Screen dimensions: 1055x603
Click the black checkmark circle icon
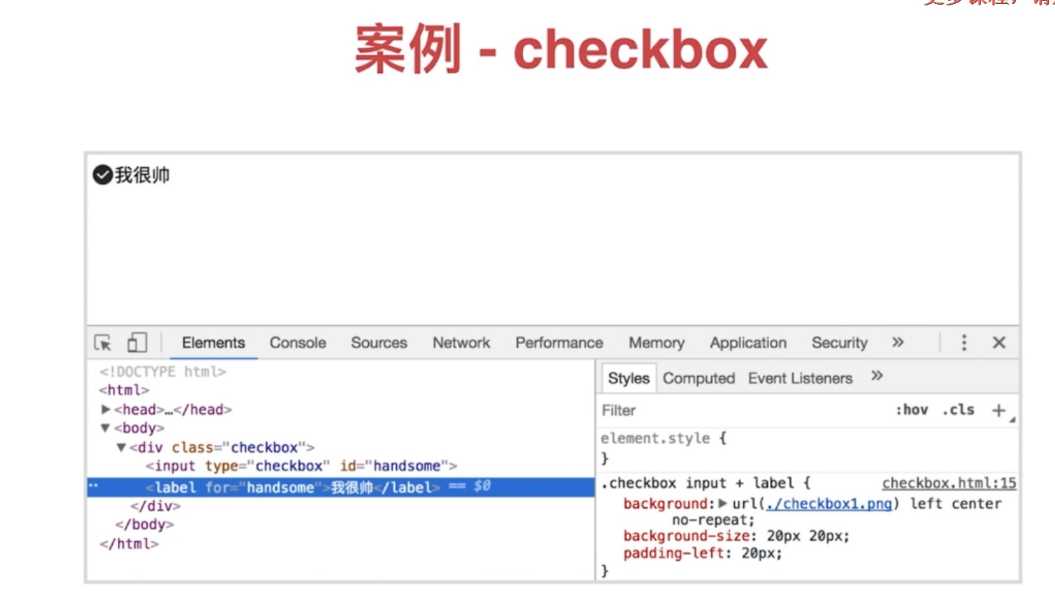(x=102, y=175)
